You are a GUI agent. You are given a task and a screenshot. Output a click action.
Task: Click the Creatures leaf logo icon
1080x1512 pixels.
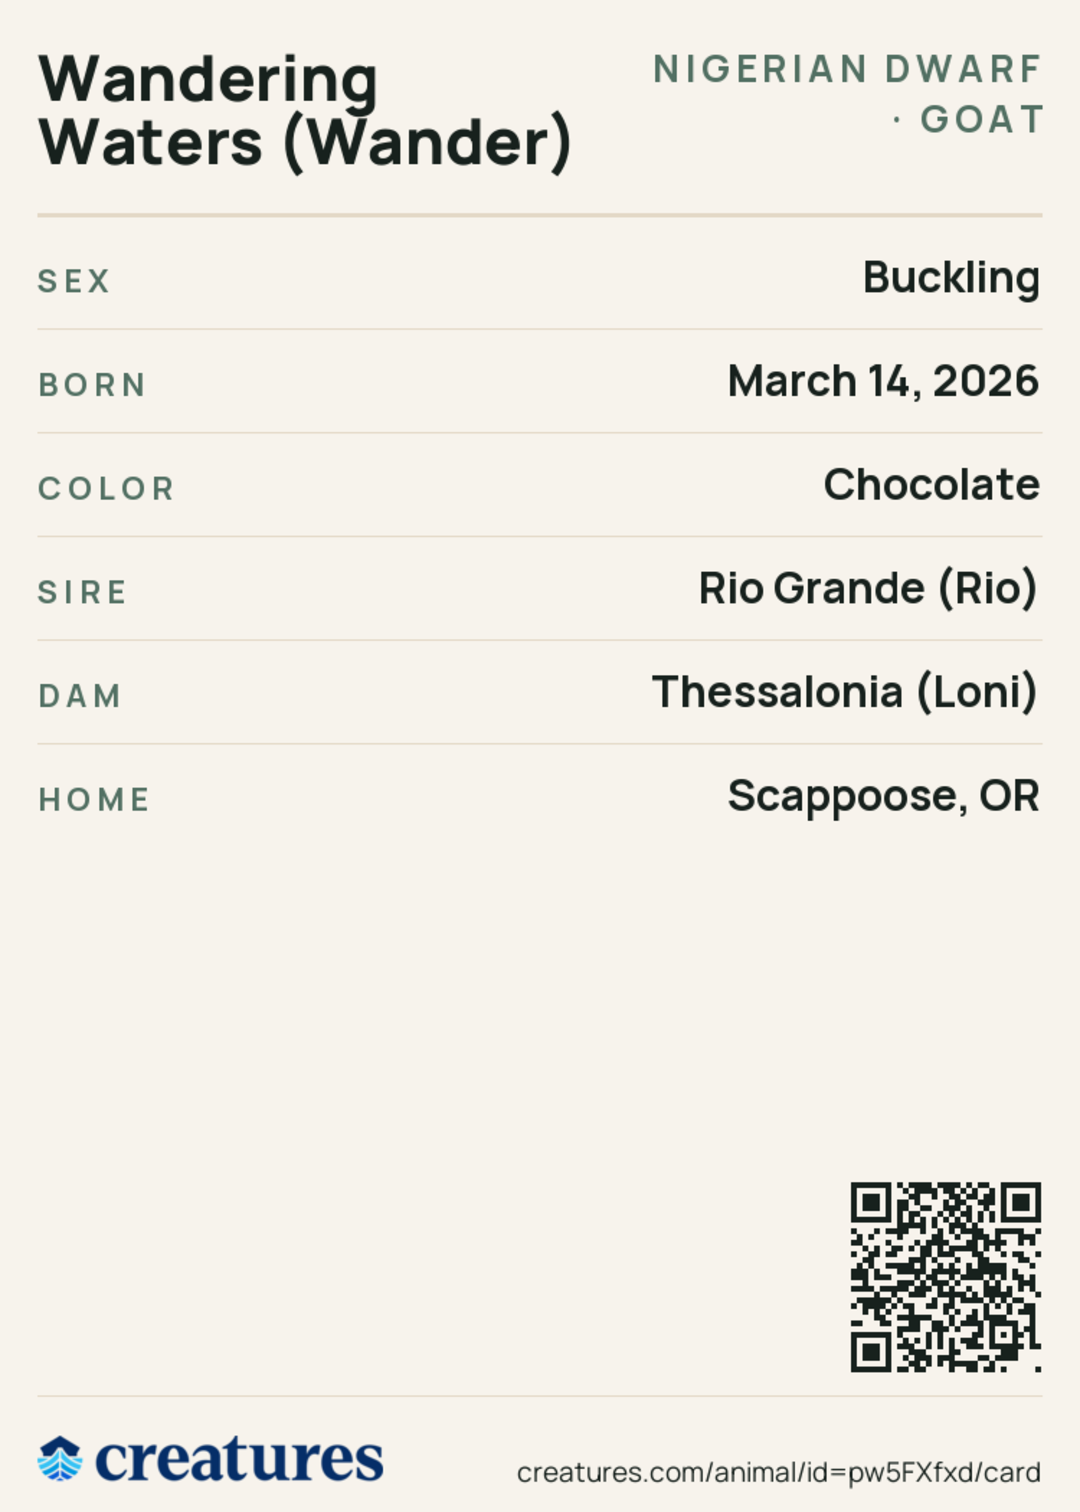click(60, 1459)
